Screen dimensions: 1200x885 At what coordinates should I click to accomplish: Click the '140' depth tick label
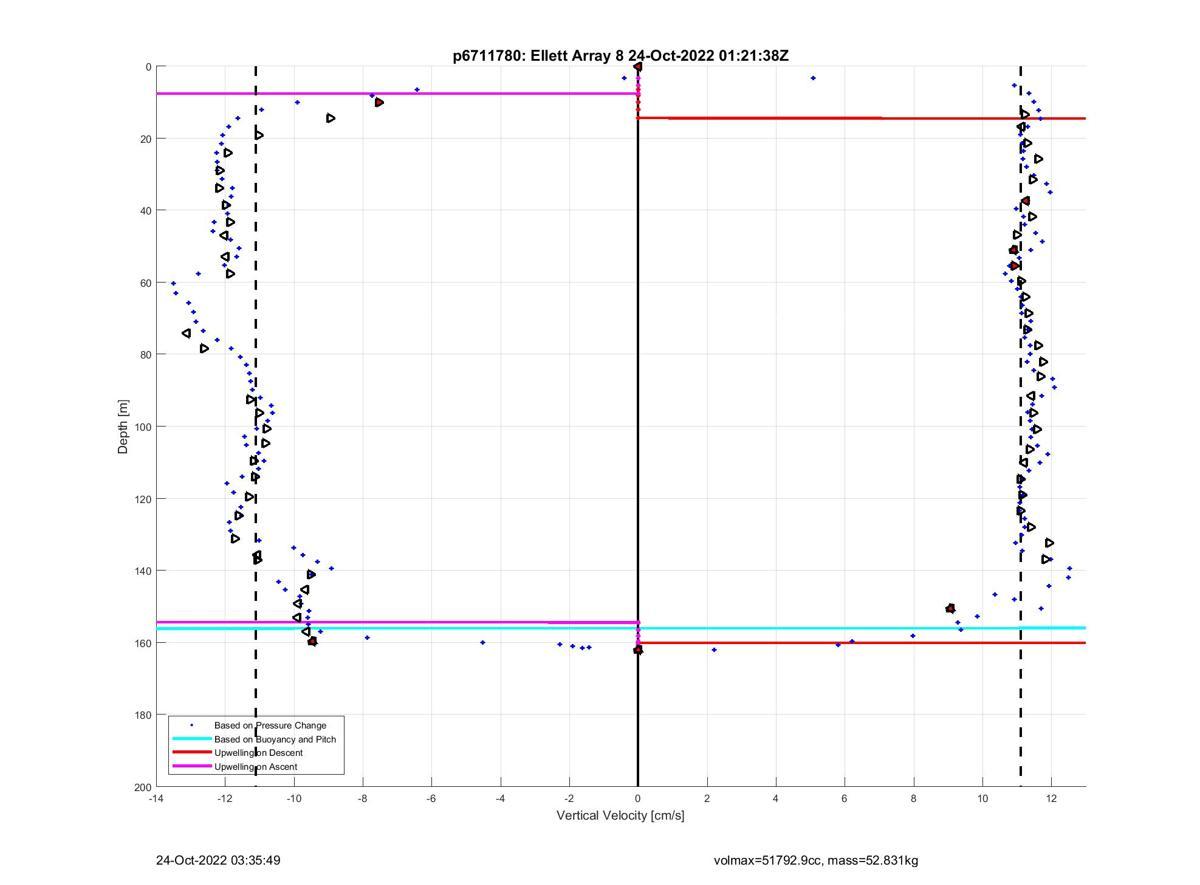coord(142,571)
